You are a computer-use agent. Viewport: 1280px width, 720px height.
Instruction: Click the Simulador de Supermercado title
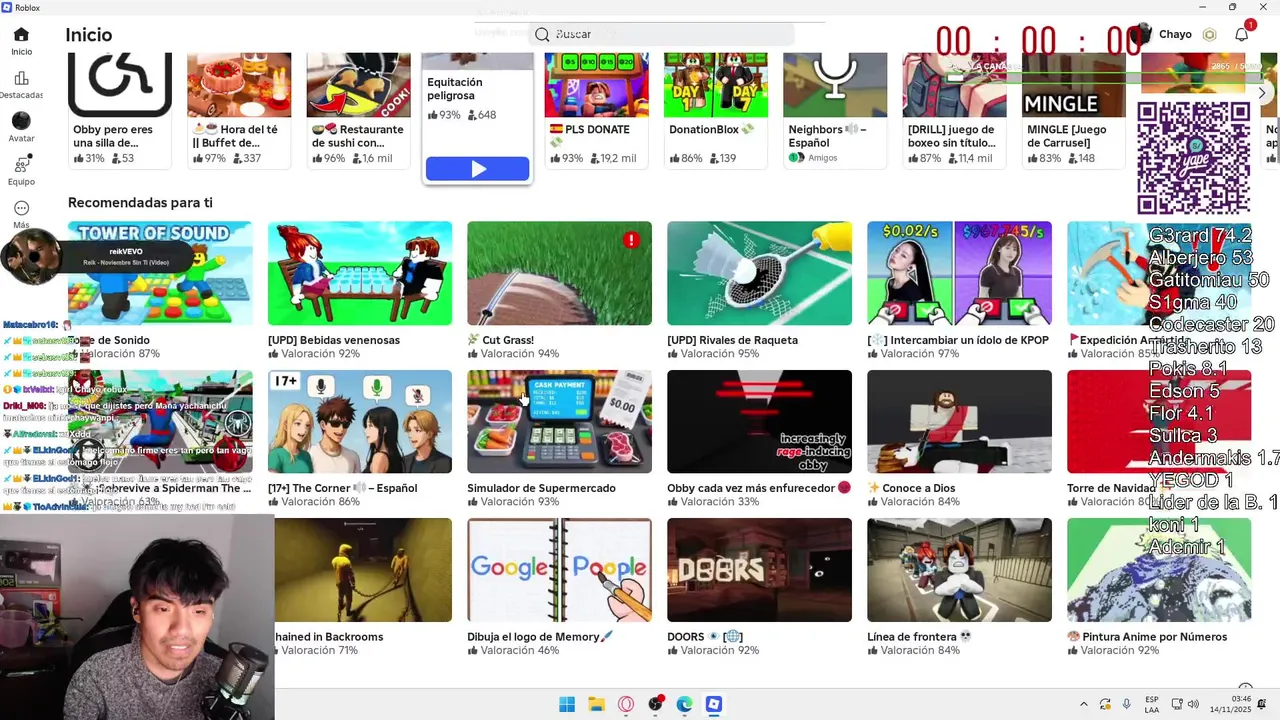[541, 488]
